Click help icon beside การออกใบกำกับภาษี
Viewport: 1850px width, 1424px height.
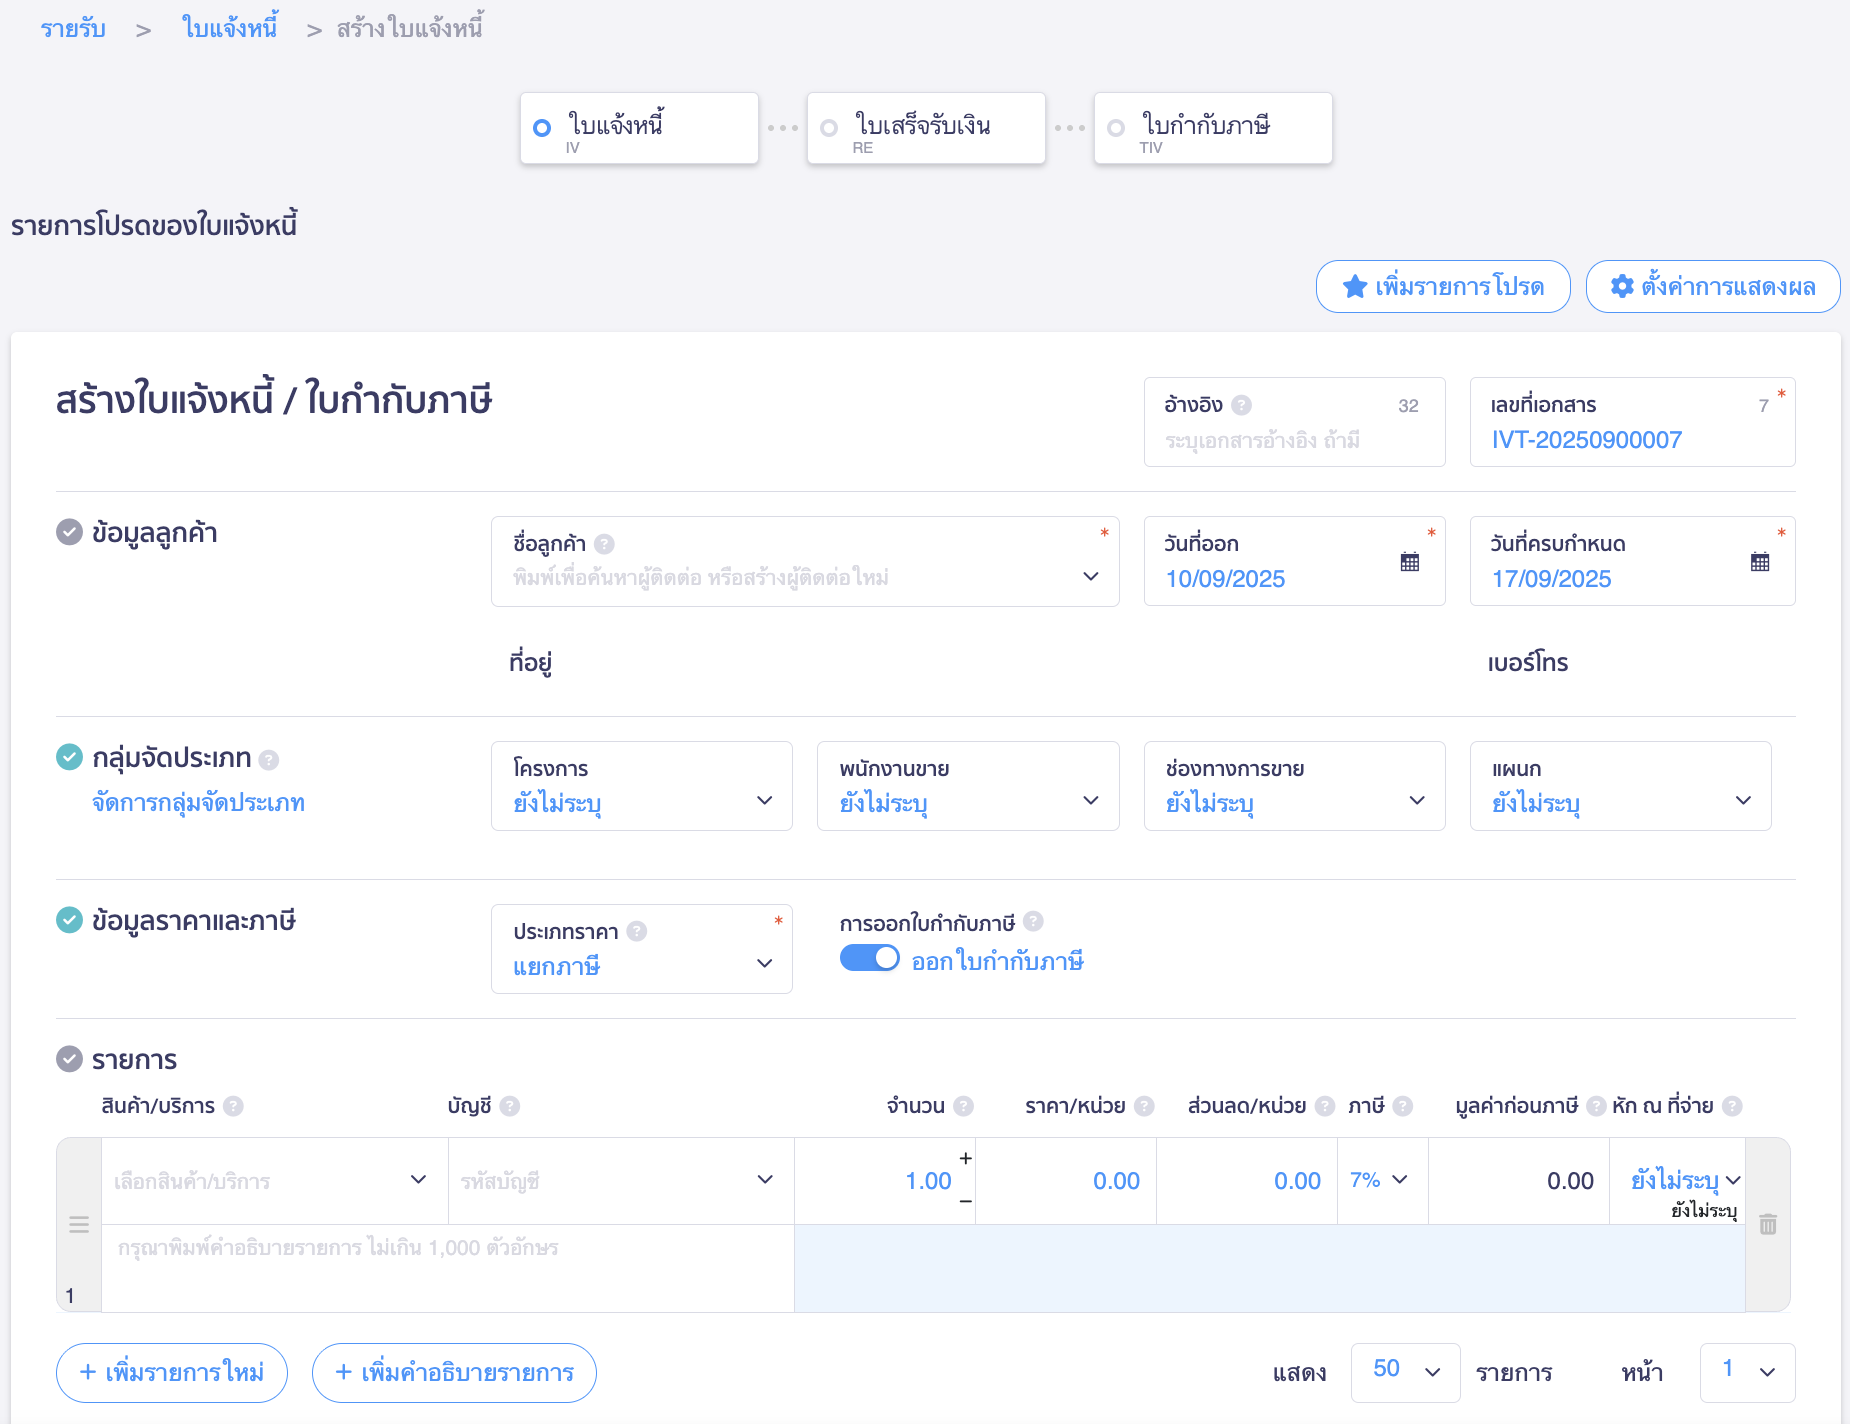(x=1033, y=921)
